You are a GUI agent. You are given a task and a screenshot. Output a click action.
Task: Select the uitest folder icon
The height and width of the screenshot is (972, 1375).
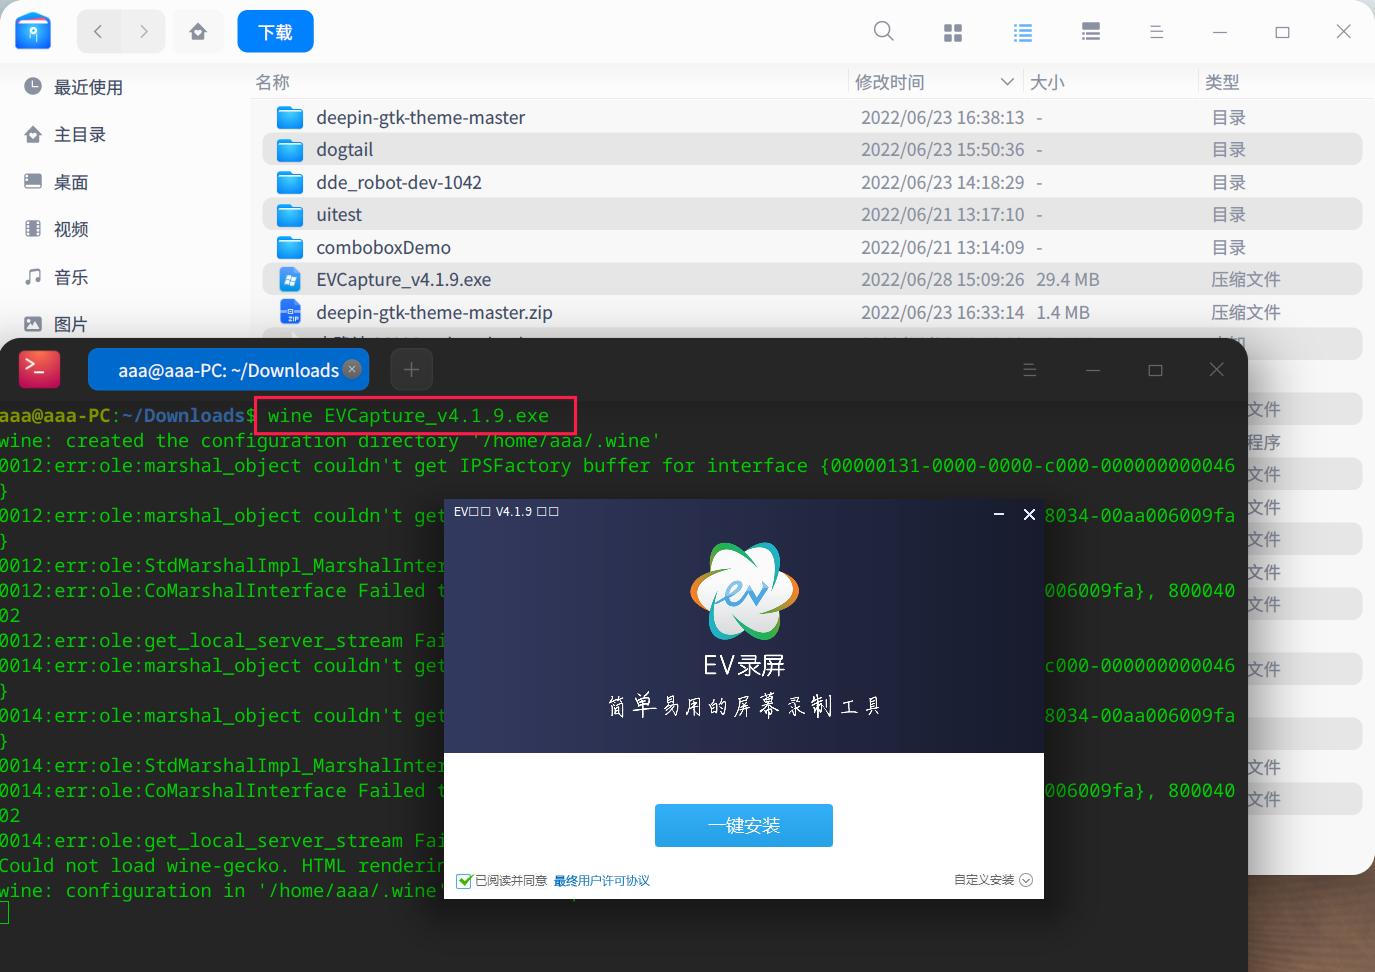(290, 215)
